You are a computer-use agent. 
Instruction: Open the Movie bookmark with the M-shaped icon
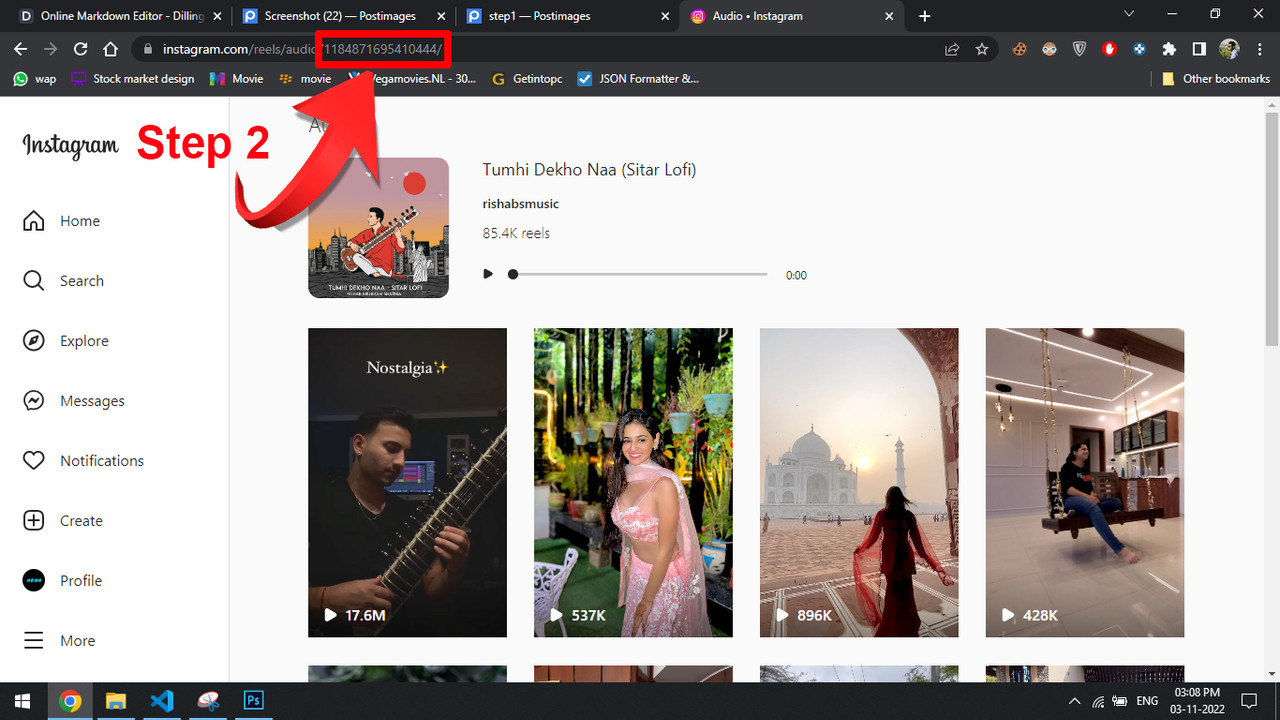click(237, 79)
